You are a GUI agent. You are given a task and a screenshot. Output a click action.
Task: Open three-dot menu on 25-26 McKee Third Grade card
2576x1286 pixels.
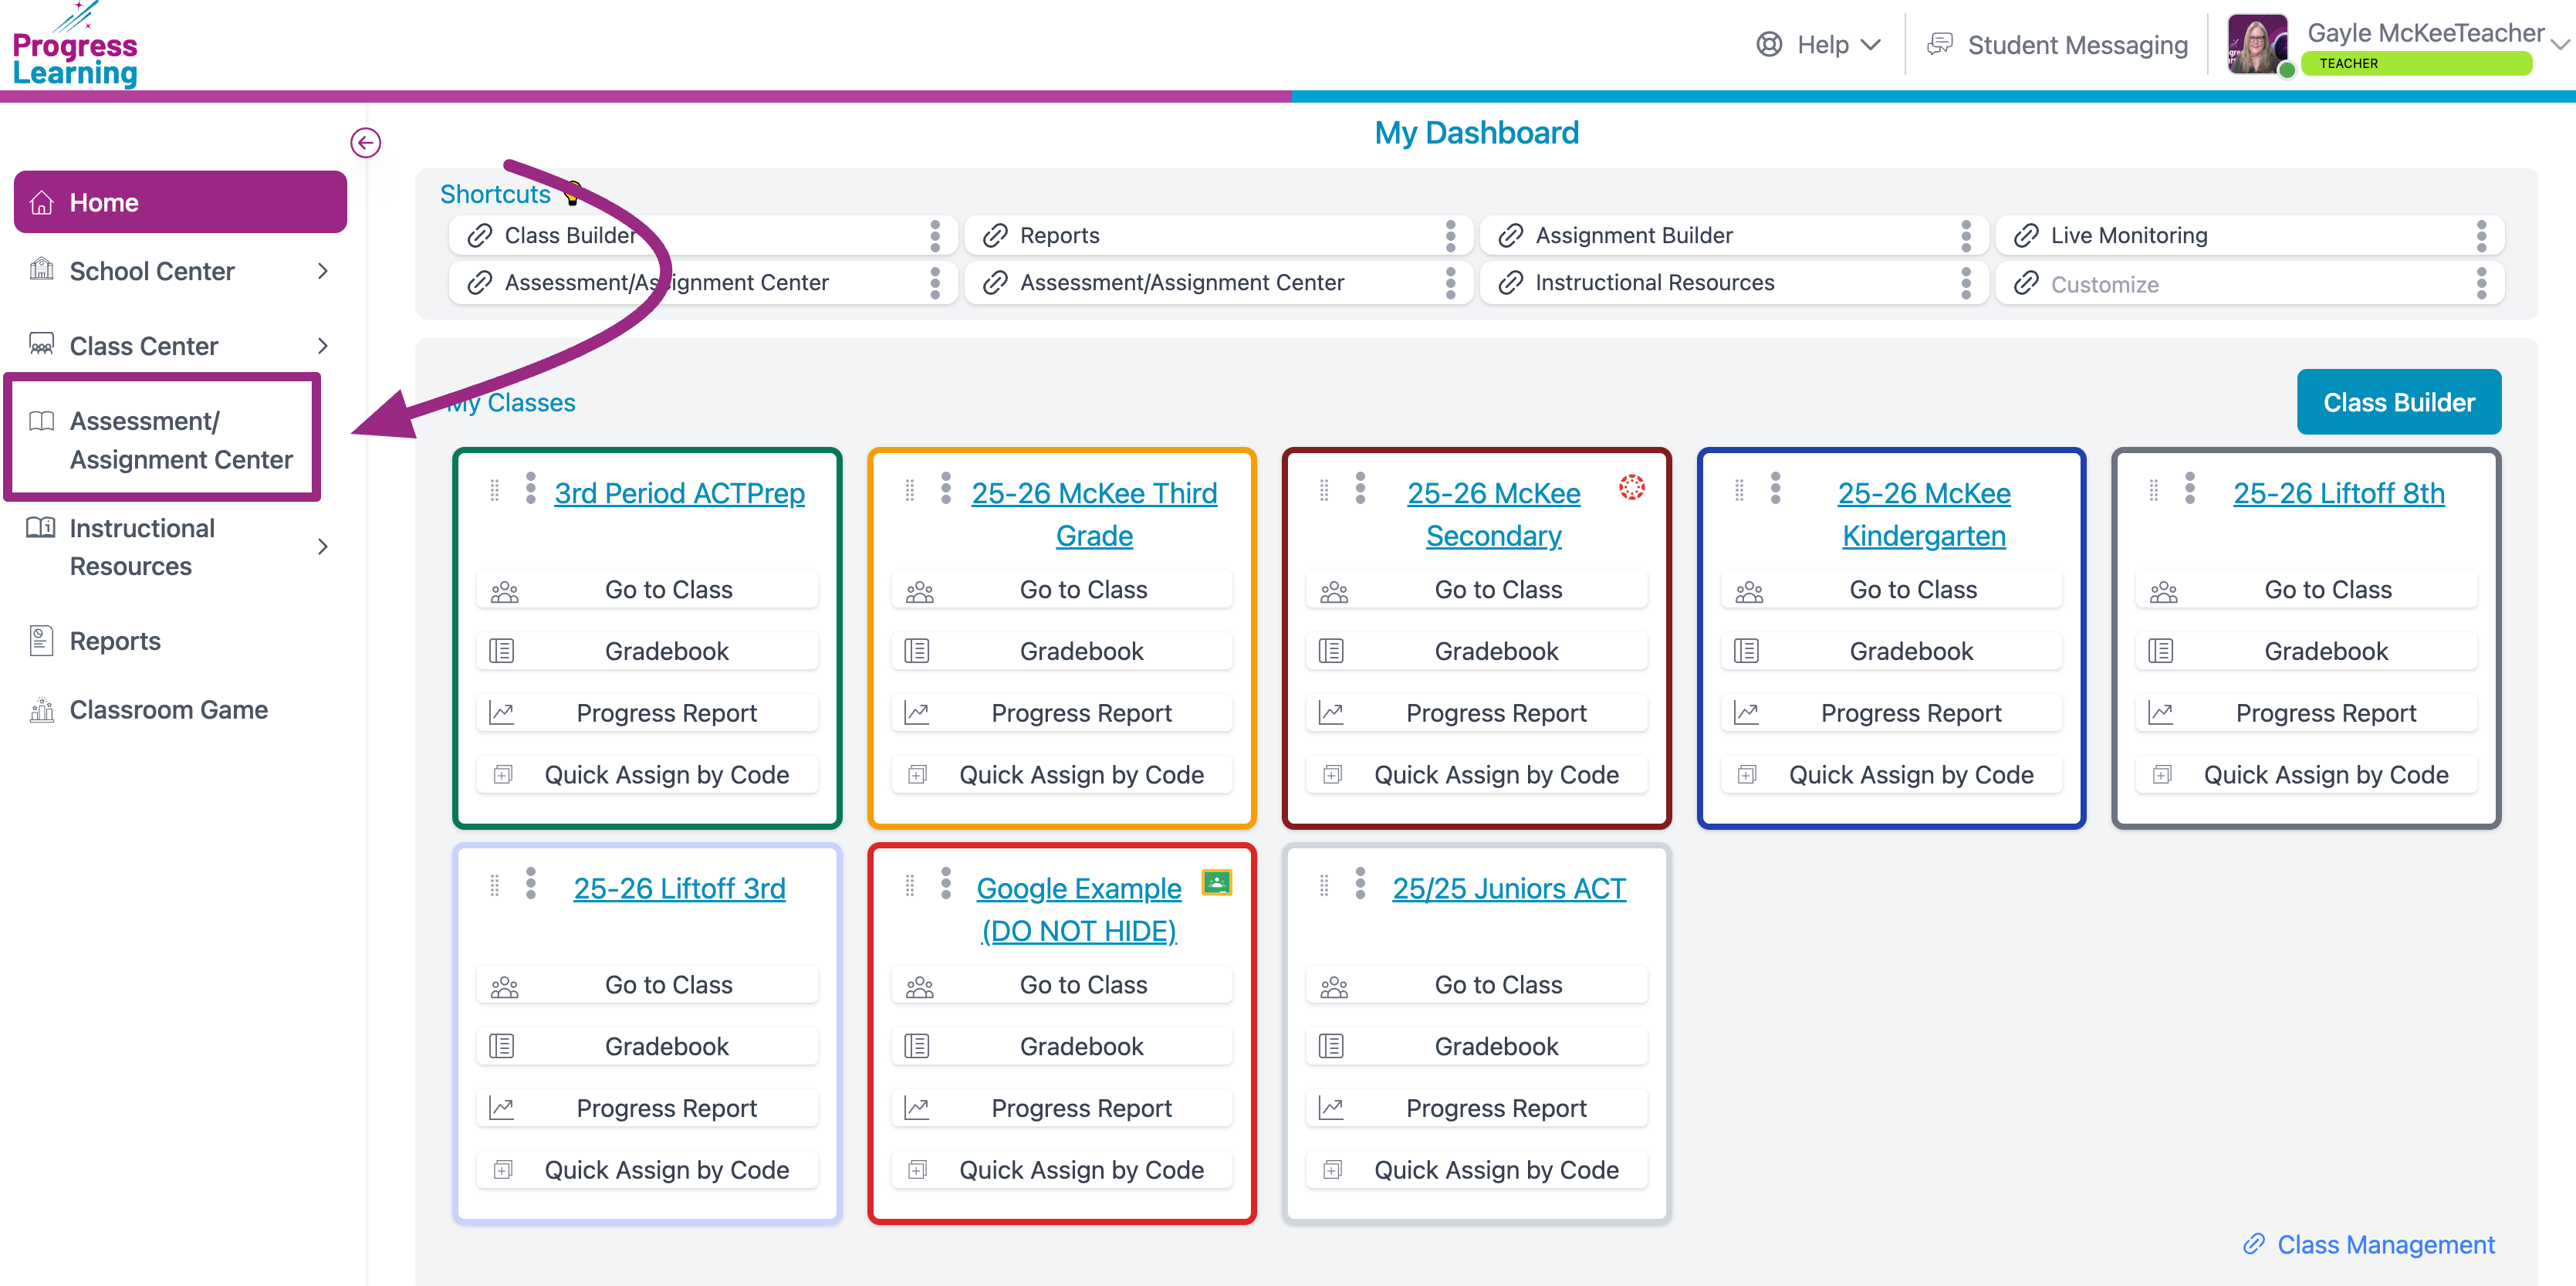click(946, 489)
